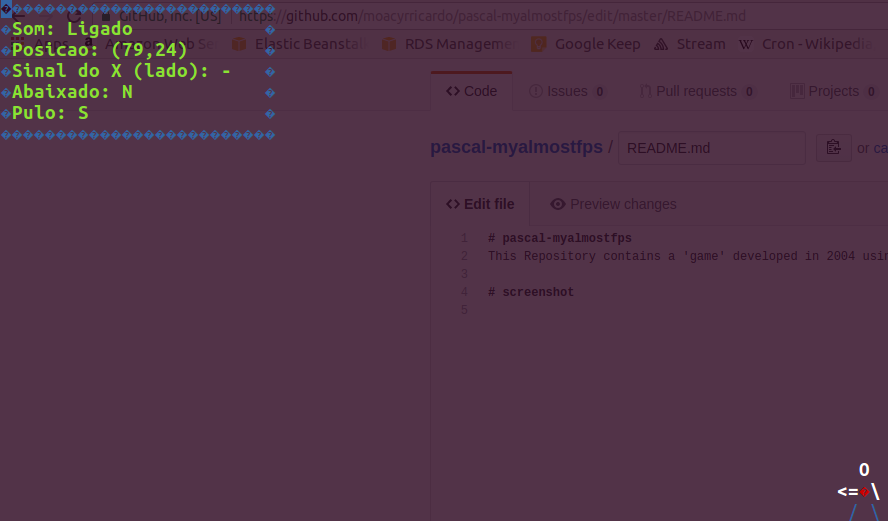Open the Cron - Wikipedia bookmark
888x521 pixels.
(x=805, y=44)
